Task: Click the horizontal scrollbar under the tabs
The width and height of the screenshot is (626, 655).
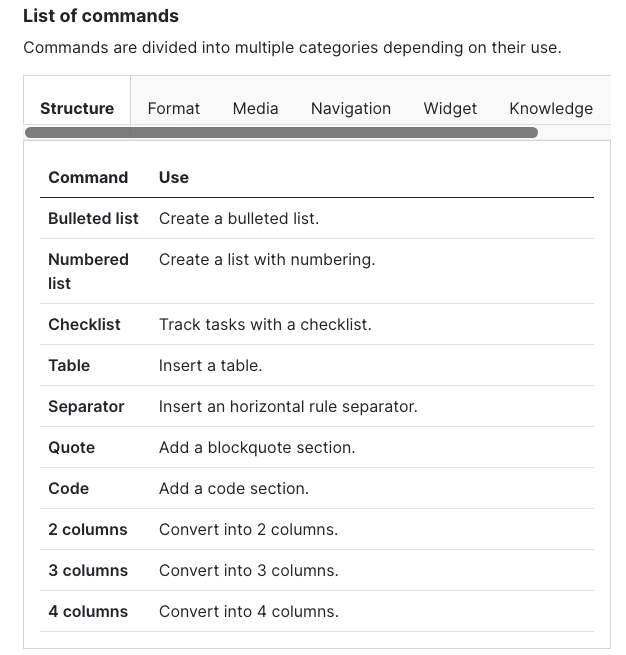Action: coord(281,132)
